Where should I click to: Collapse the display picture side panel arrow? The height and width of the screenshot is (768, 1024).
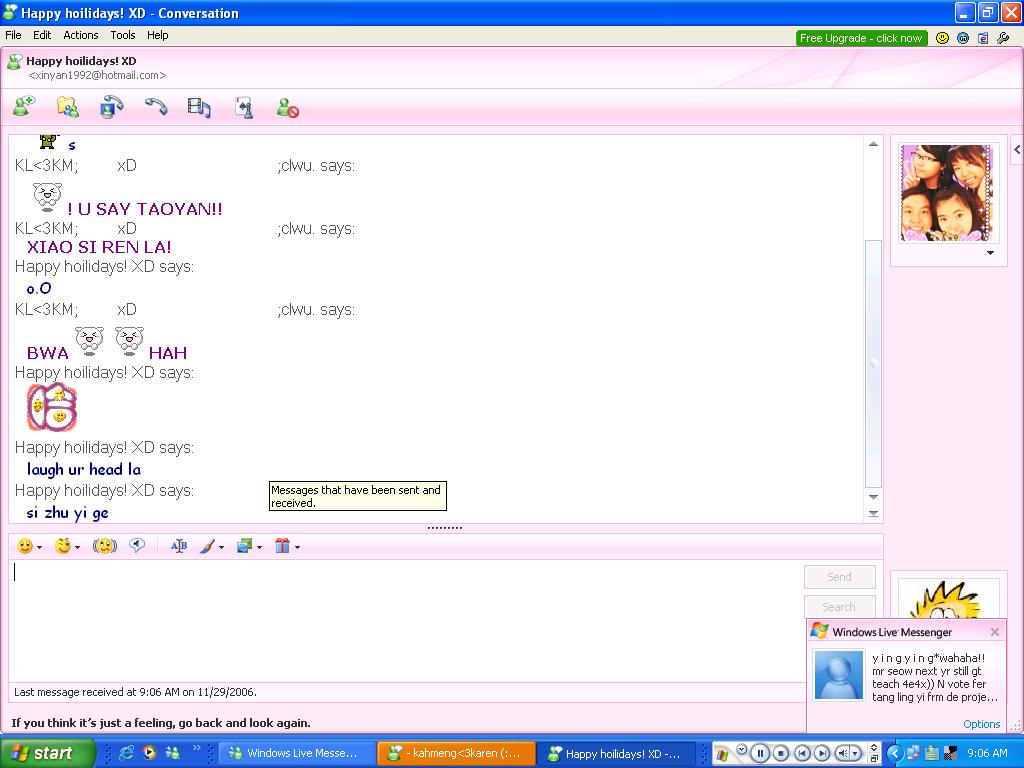pos(1017,150)
